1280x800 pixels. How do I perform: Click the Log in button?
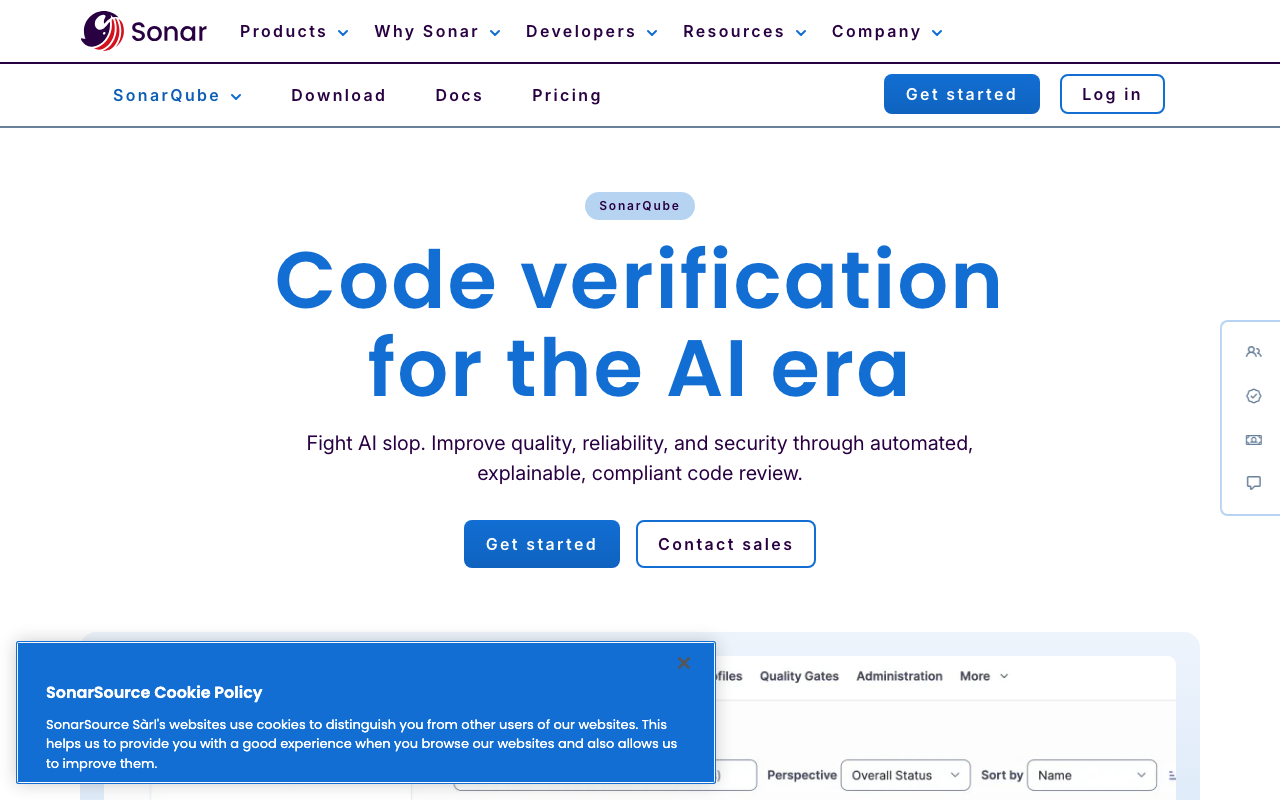pyautogui.click(x=1112, y=94)
